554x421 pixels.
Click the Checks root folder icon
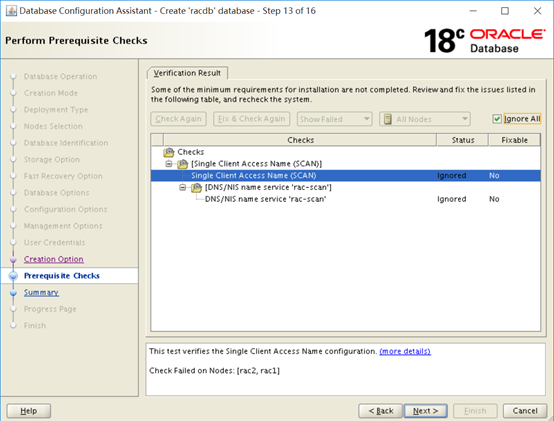[169, 152]
